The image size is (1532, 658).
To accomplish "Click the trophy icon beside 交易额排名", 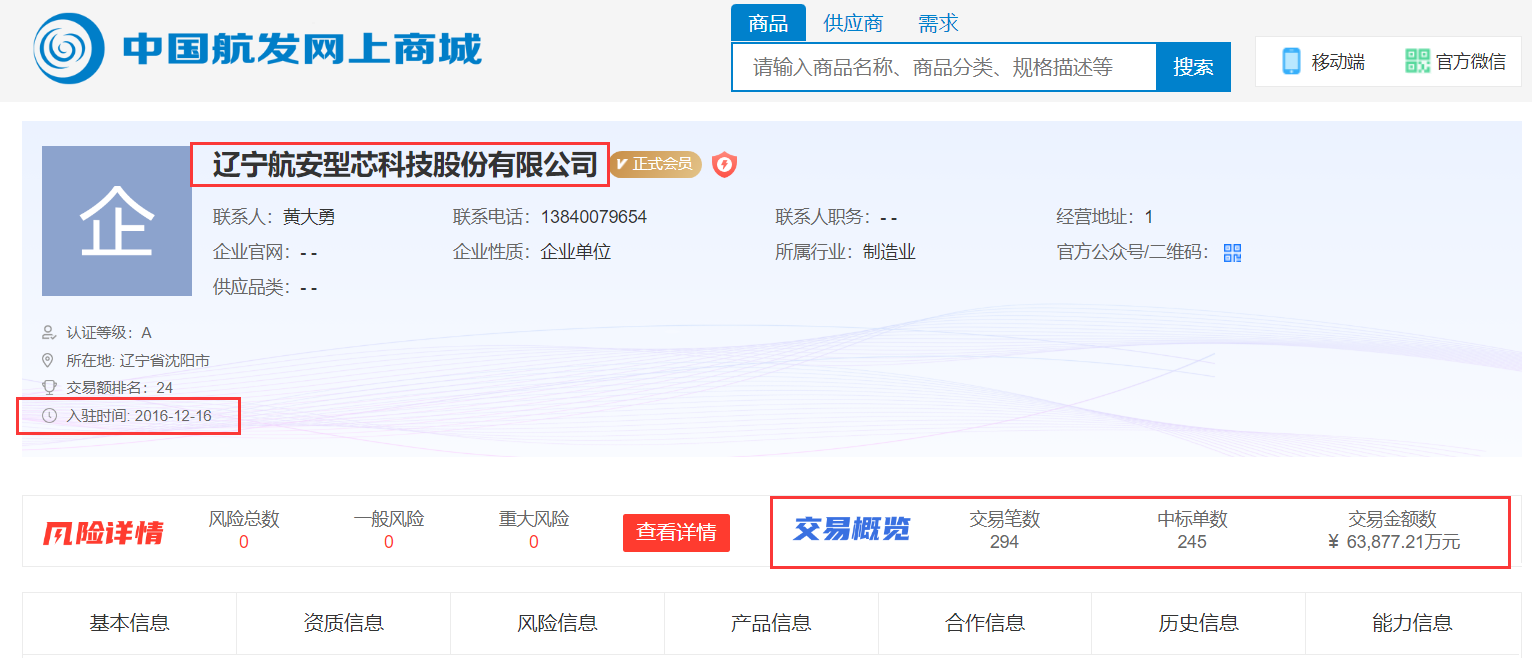I will point(48,387).
